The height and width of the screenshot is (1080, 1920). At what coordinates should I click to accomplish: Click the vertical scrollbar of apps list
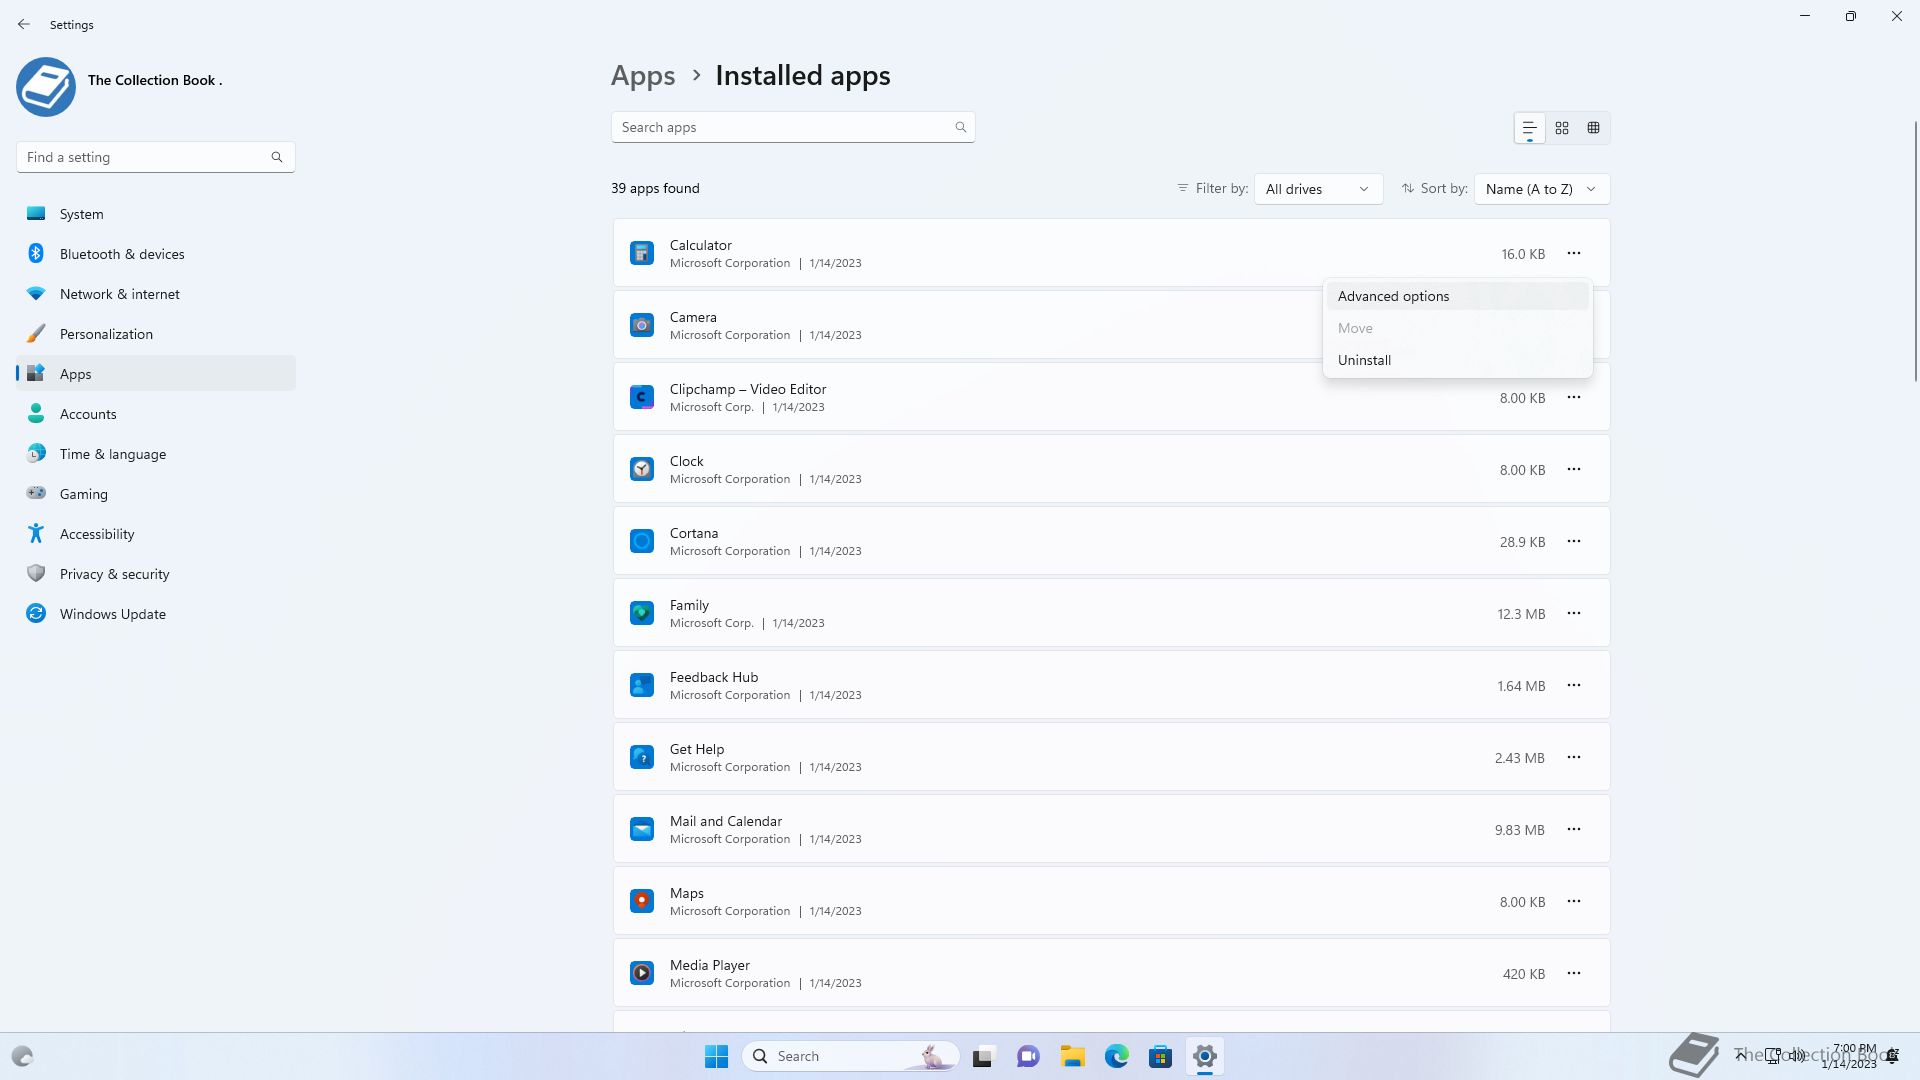1915,250
